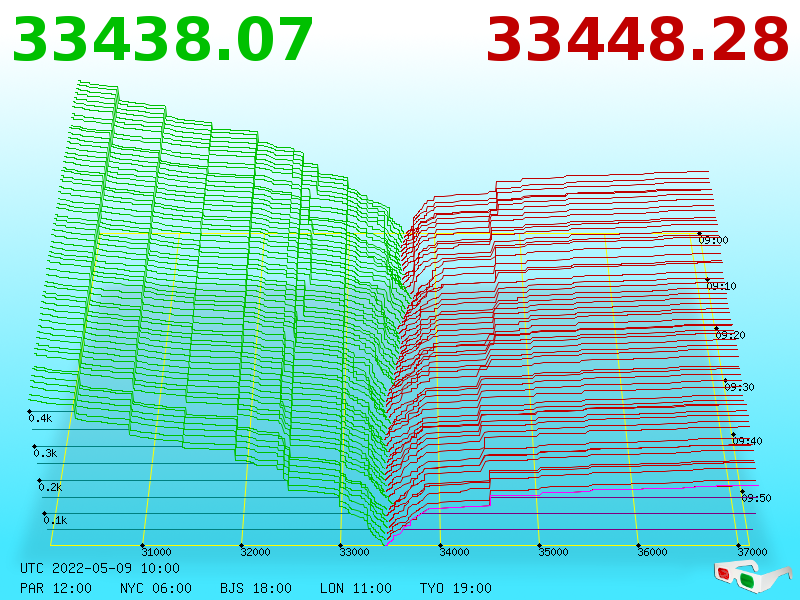Click the green bid price 33438.07
Screen dimensions: 800x600
click(x=162, y=40)
